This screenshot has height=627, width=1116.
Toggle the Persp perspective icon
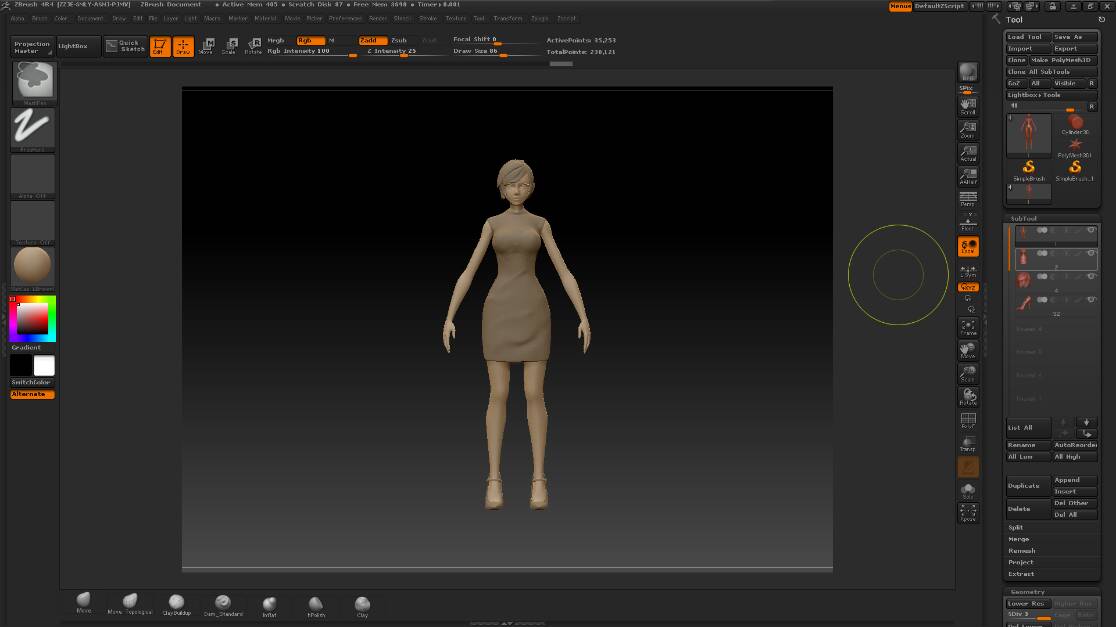coord(968,198)
